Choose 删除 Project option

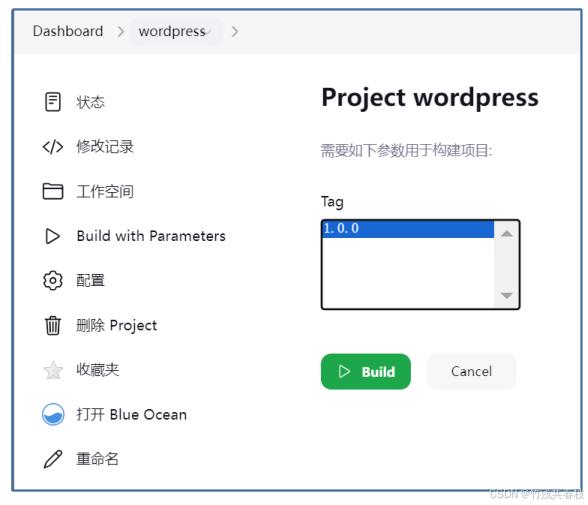(117, 325)
